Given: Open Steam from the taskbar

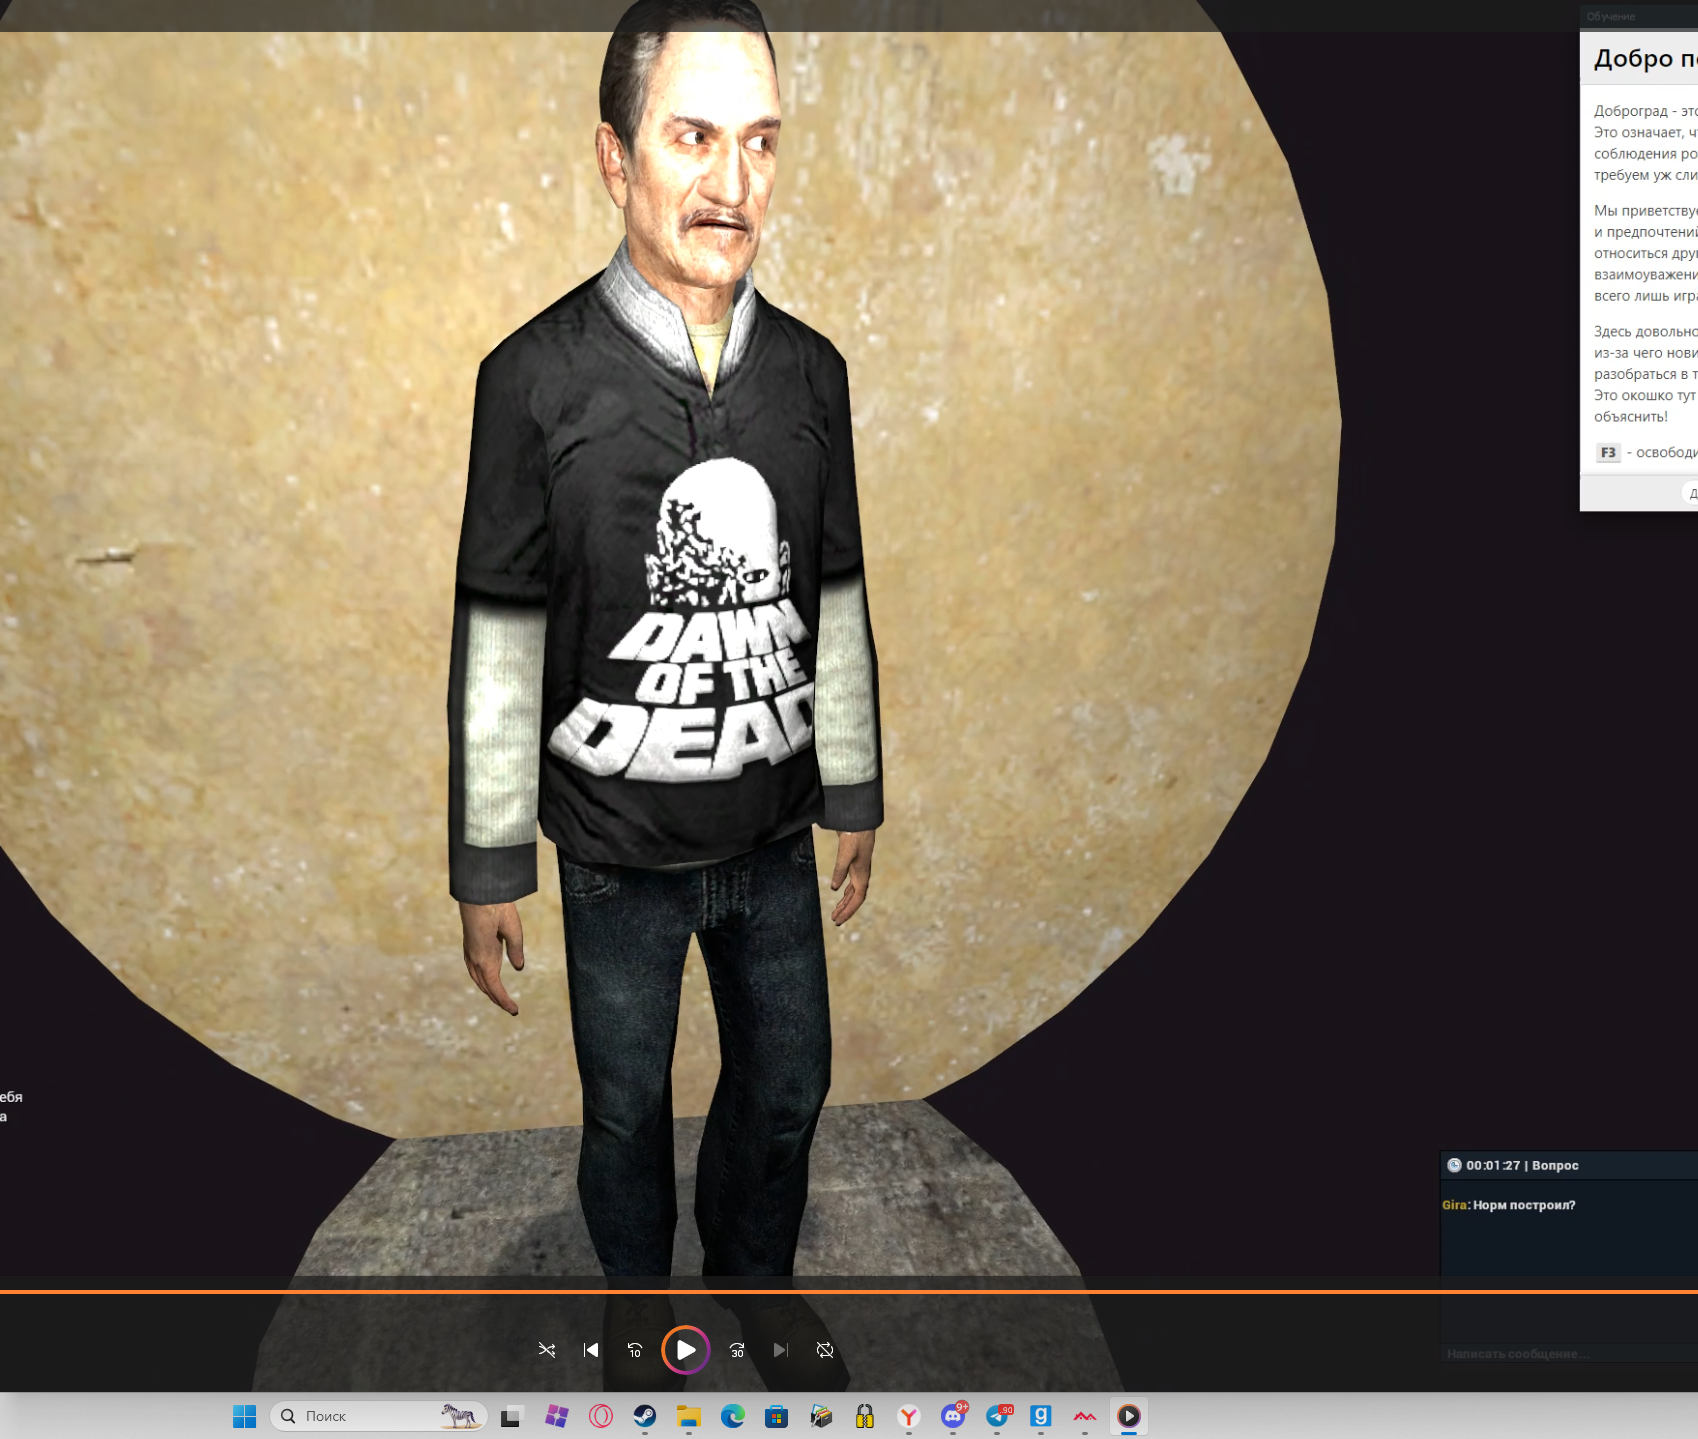Looking at the screenshot, I should 645,1416.
